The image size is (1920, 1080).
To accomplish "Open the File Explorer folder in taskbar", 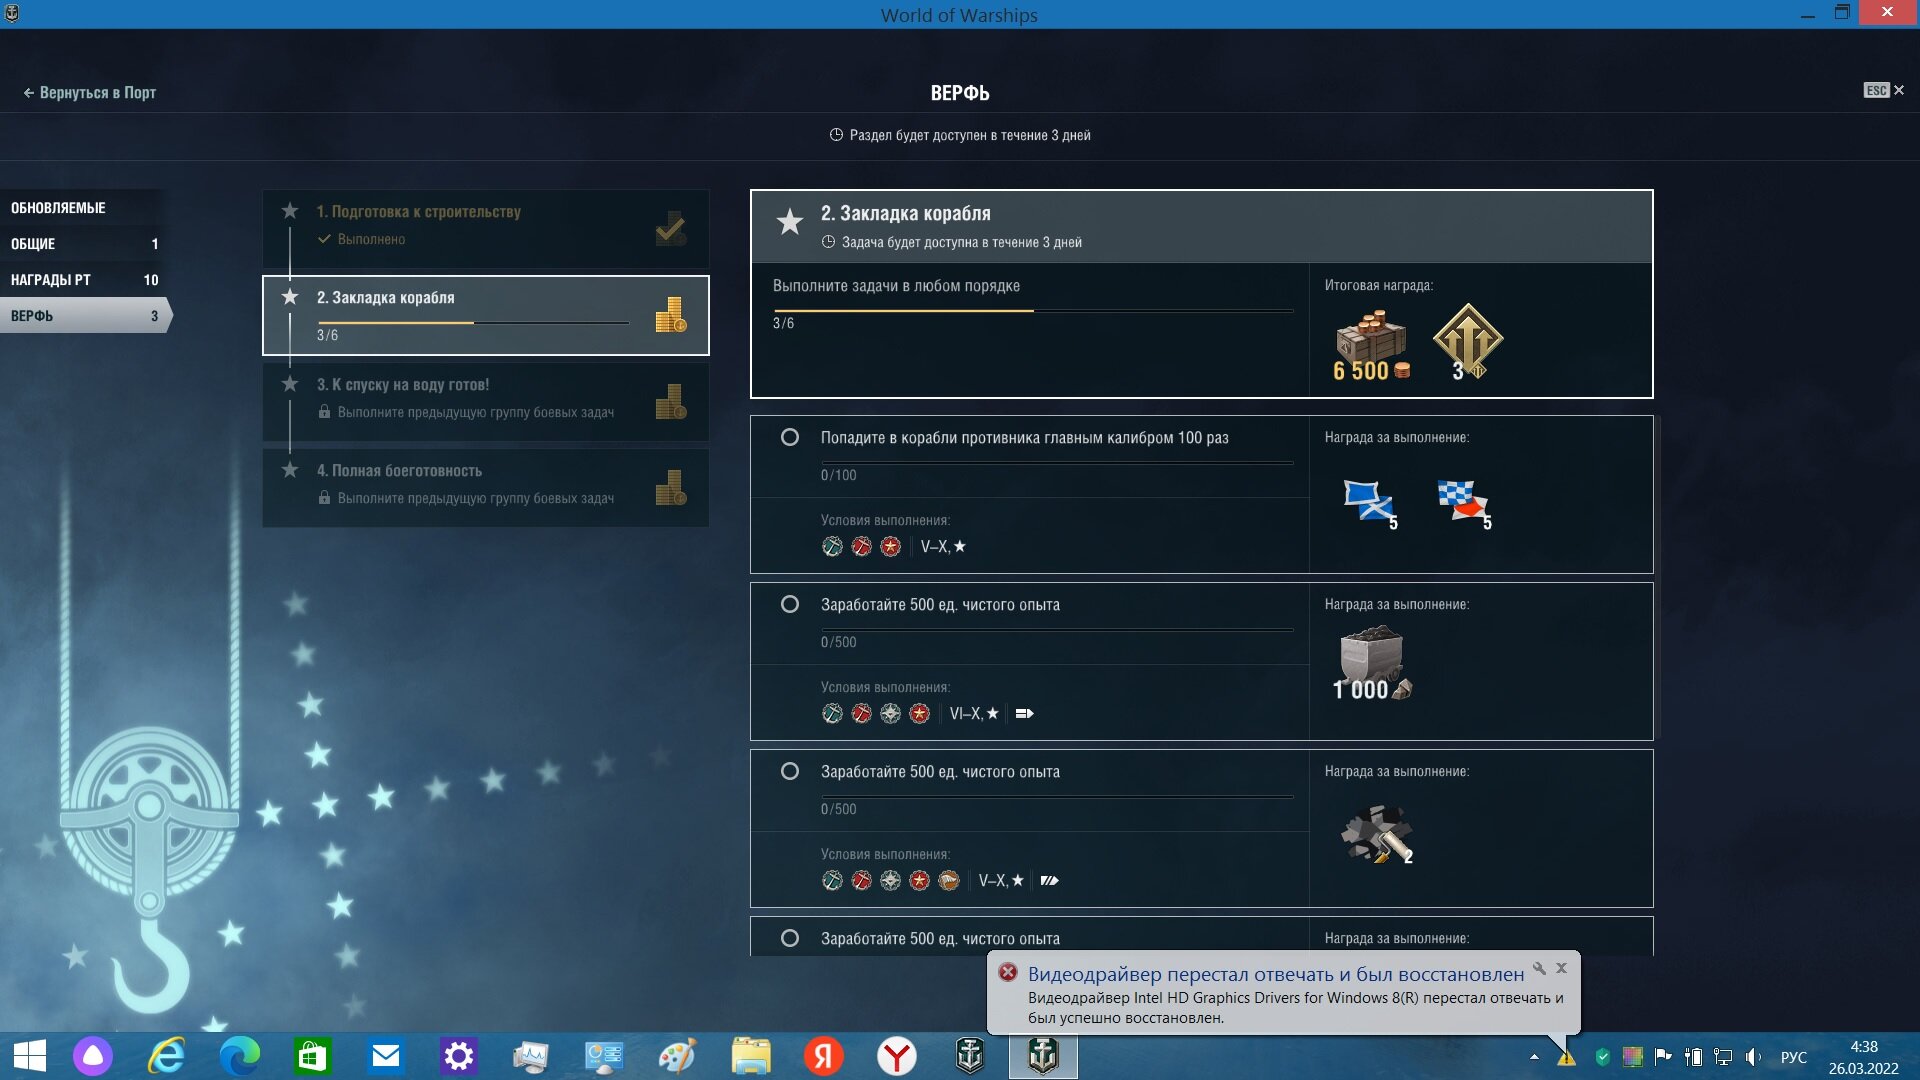I will point(751,1056).
